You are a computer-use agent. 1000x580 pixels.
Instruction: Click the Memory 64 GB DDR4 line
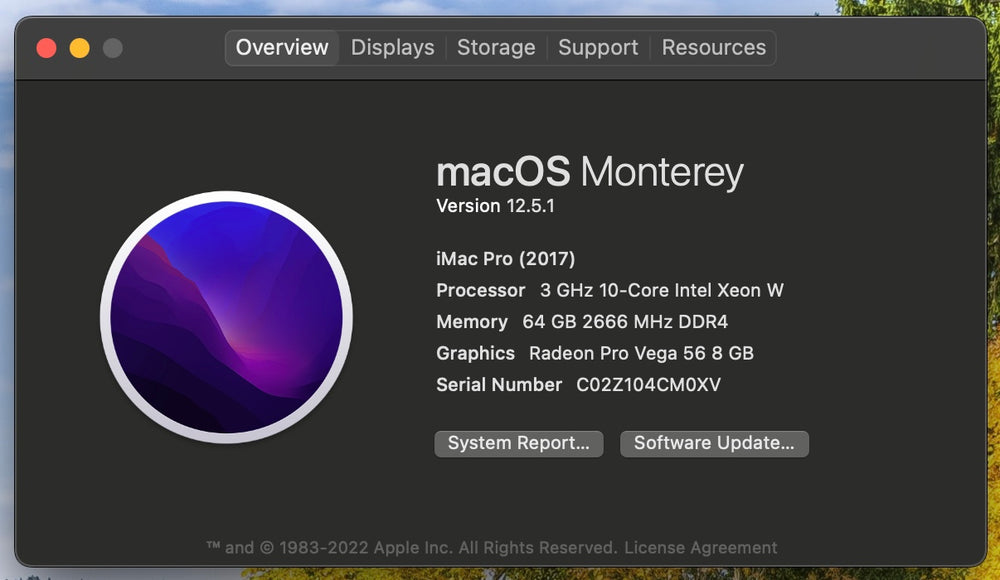tap(582, 322)
